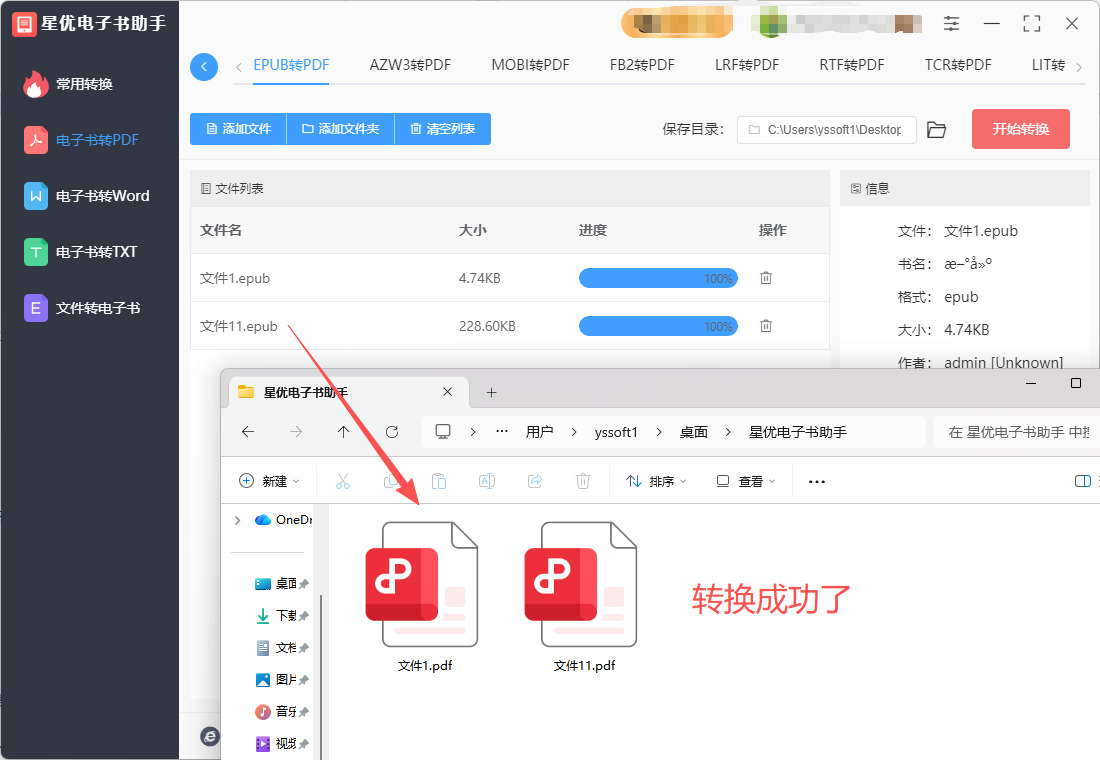Viewport: 1100px width, 760px height.
Task: Open 桌面 in Explorer quick access
Action: (x=281, y=584)
